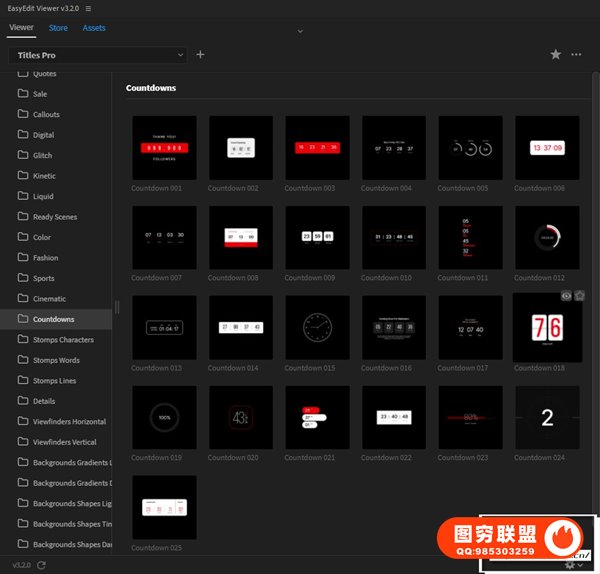The image size is (600, 574).
Task: Click the Glitch folder icon
Action: pos(23,155)
